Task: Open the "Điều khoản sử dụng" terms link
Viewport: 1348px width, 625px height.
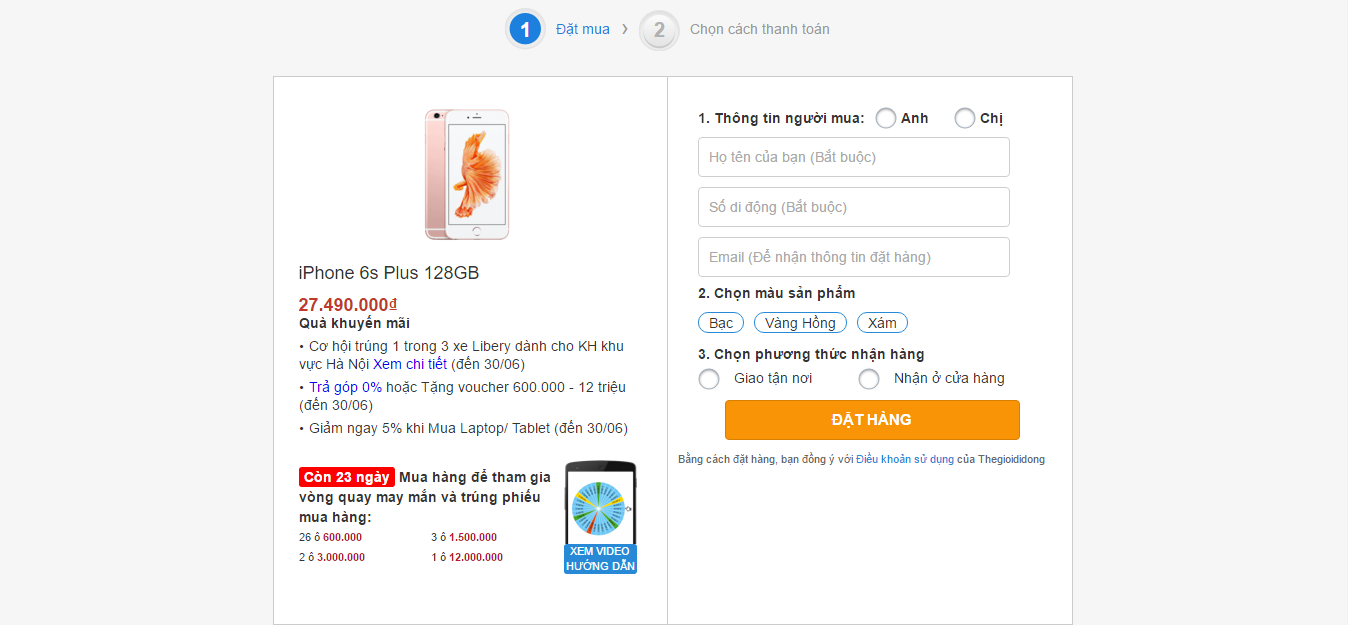Action: (904, 459)
